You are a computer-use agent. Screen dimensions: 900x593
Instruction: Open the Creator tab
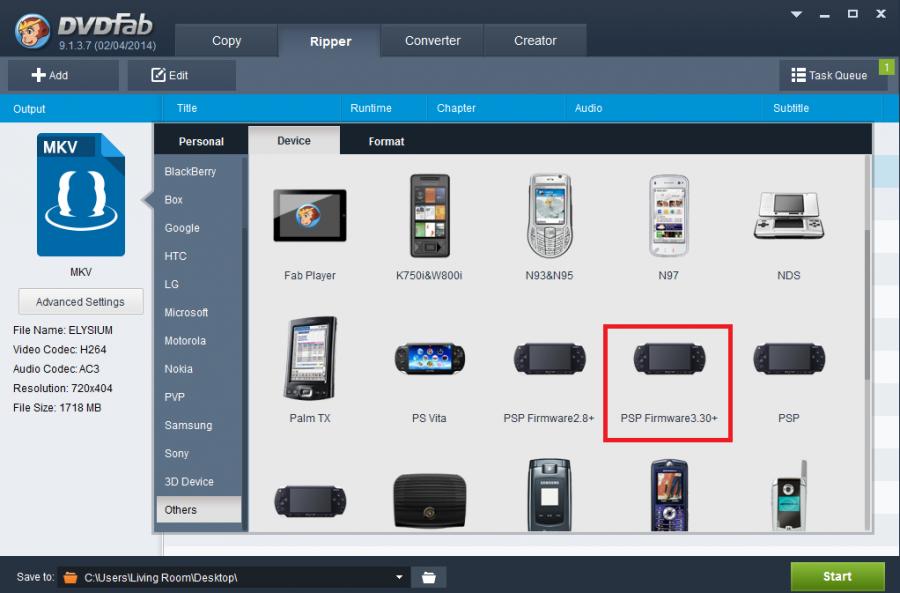tap(535, 41)
